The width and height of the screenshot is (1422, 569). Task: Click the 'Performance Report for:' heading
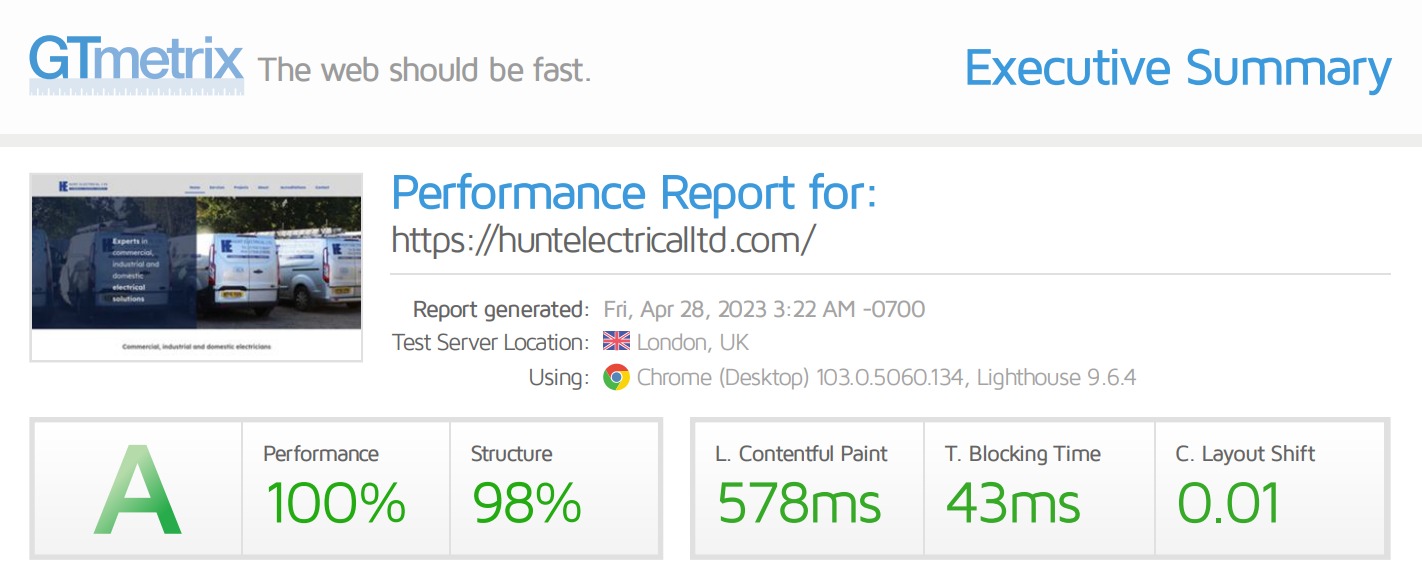[x=633, y=192]
